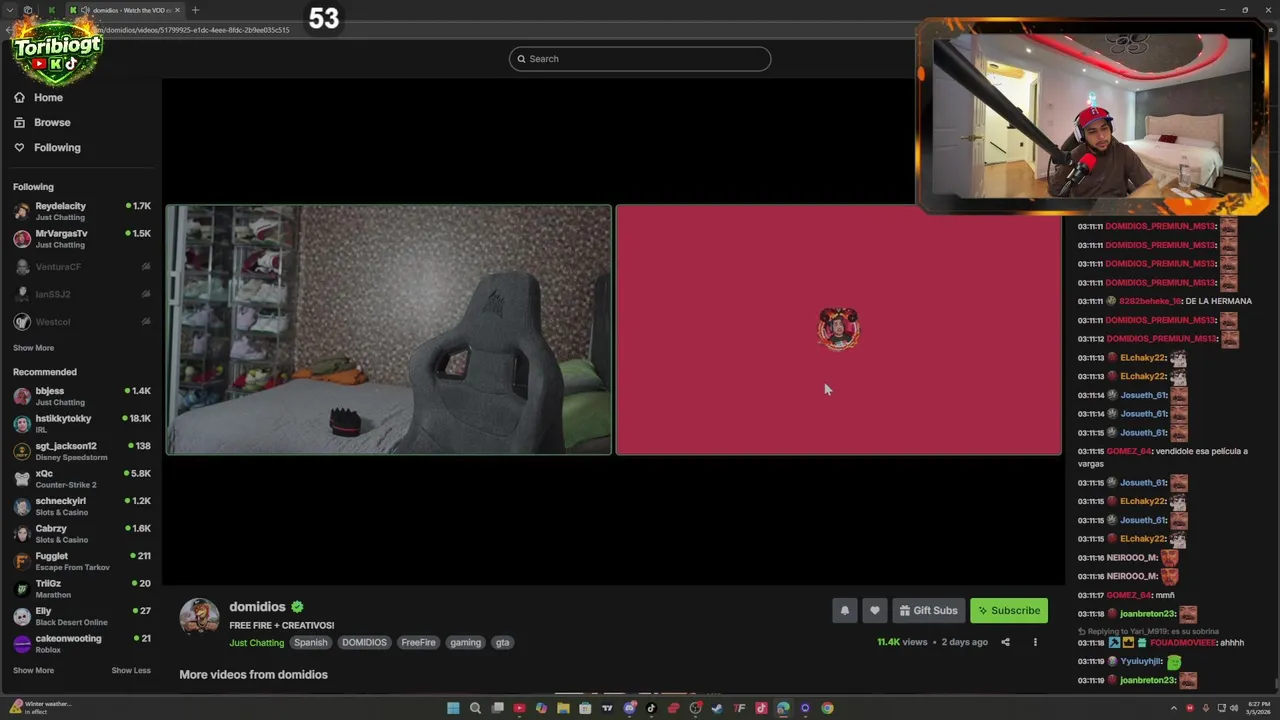Click the green Subscribe button
Screen dimensions: 1280x720
pyautogui.click(x=1009, y=611)
